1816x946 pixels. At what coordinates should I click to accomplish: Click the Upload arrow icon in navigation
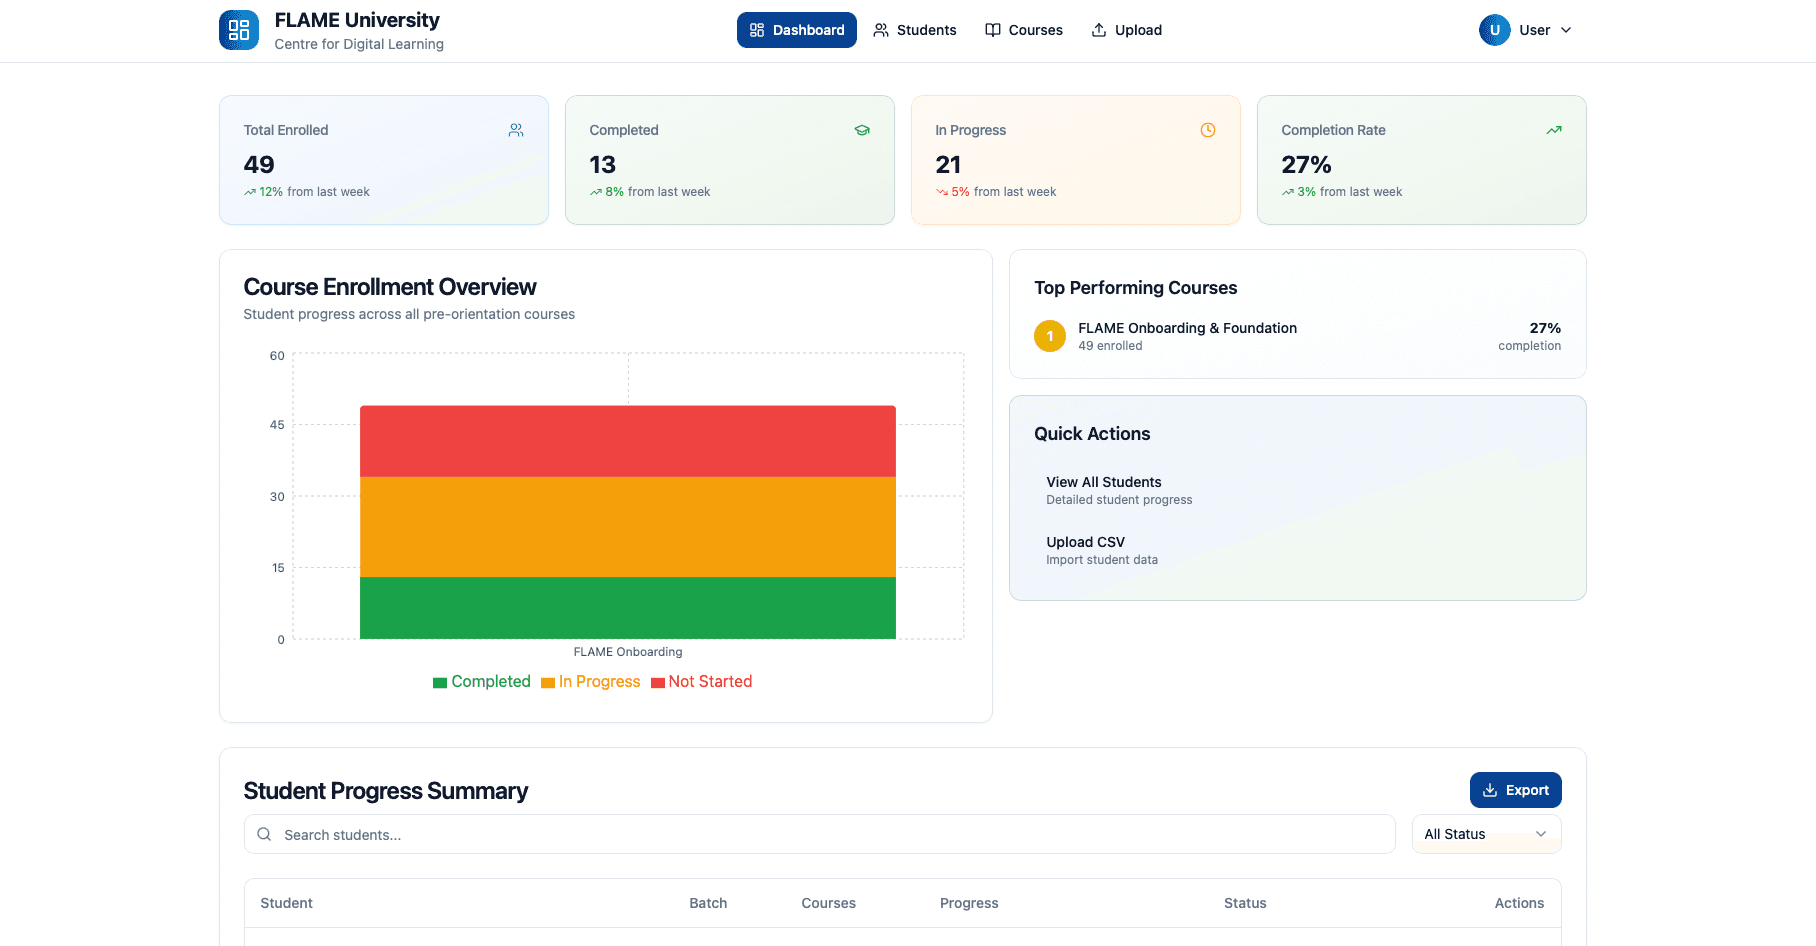point(1099,30)
